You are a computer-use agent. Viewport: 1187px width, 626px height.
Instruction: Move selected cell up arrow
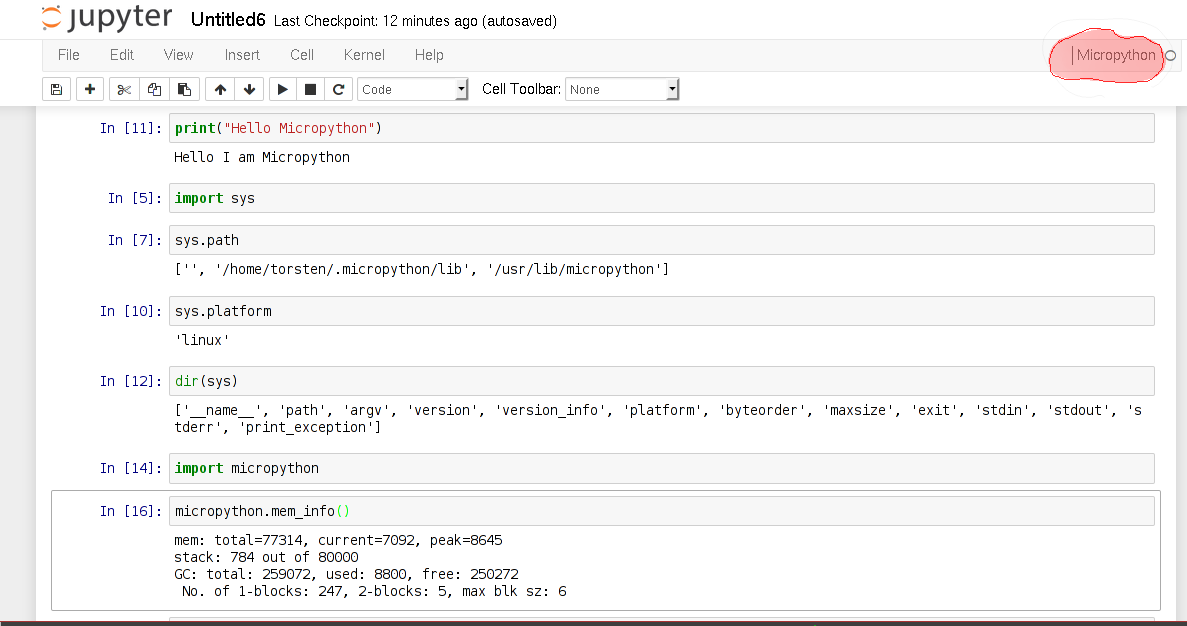click(x=220, y=89)
